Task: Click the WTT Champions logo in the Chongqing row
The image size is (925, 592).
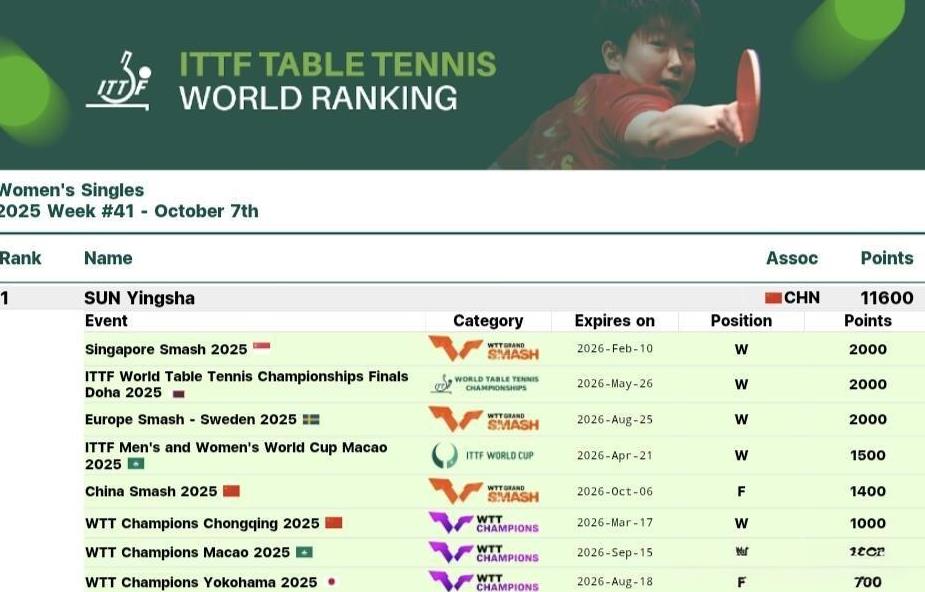Action: 484,523
